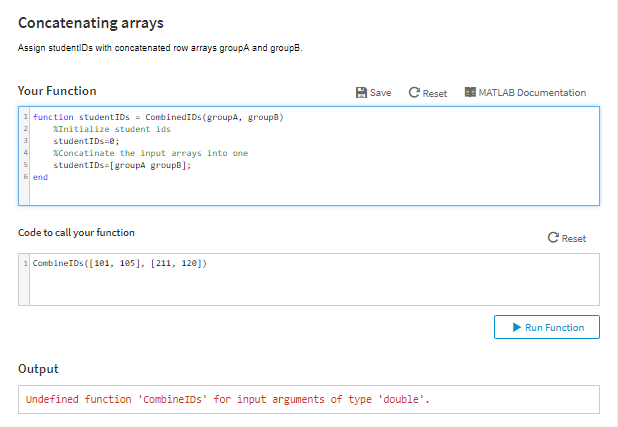
Task: Click the play triangle on Run Function
Action: pyautogui.click(x=517, y=327)
